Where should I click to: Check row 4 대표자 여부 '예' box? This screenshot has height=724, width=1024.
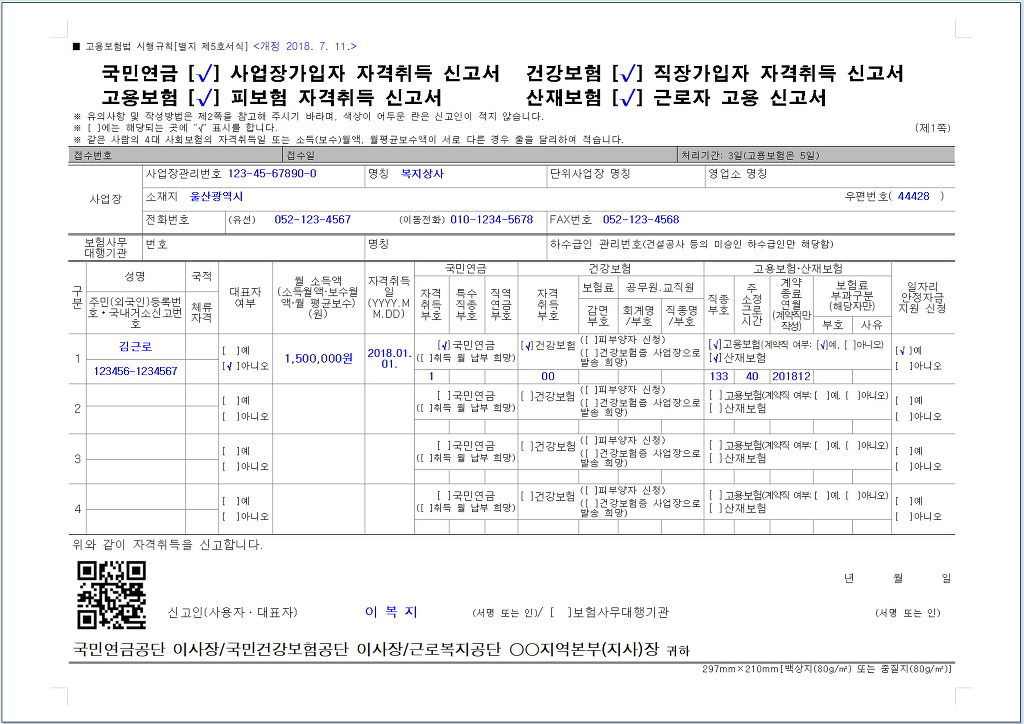click(x=229, y=501)
